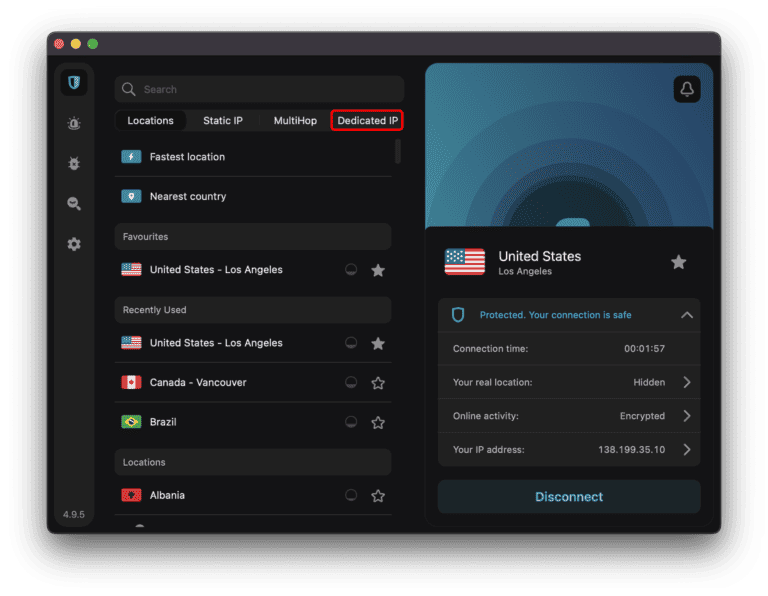768x596 pixels.
Task: Click the locations list scrollbar
Action: pos(397,151)
